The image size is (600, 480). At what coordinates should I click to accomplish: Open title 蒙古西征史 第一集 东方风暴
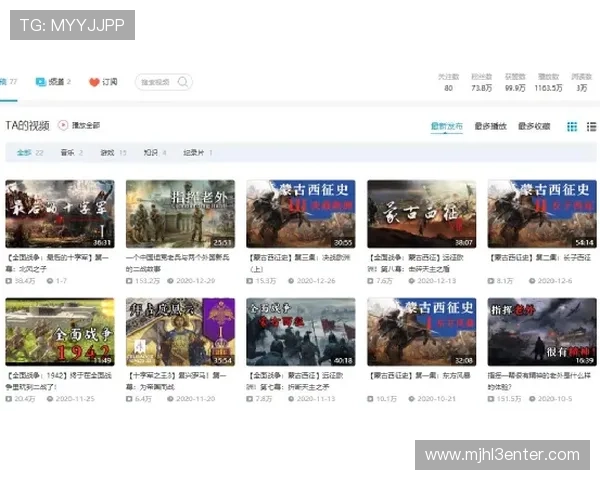pos(419,376)
